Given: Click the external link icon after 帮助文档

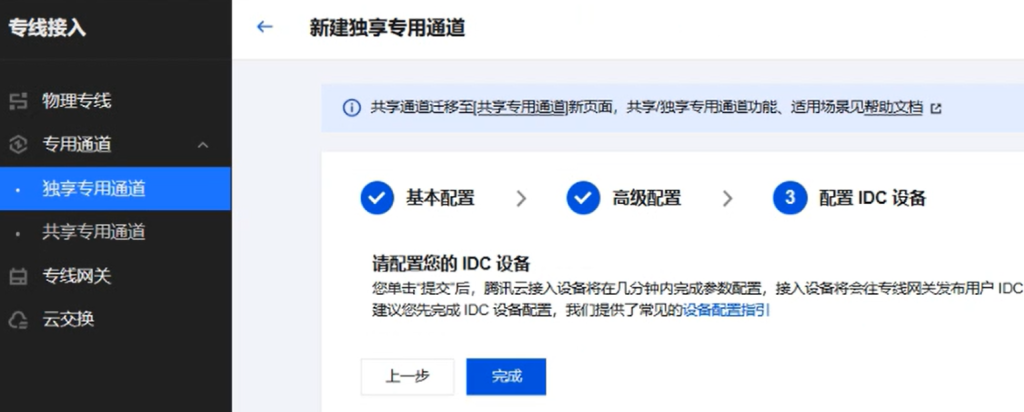Looking at the screenshot, I should 936,108.
